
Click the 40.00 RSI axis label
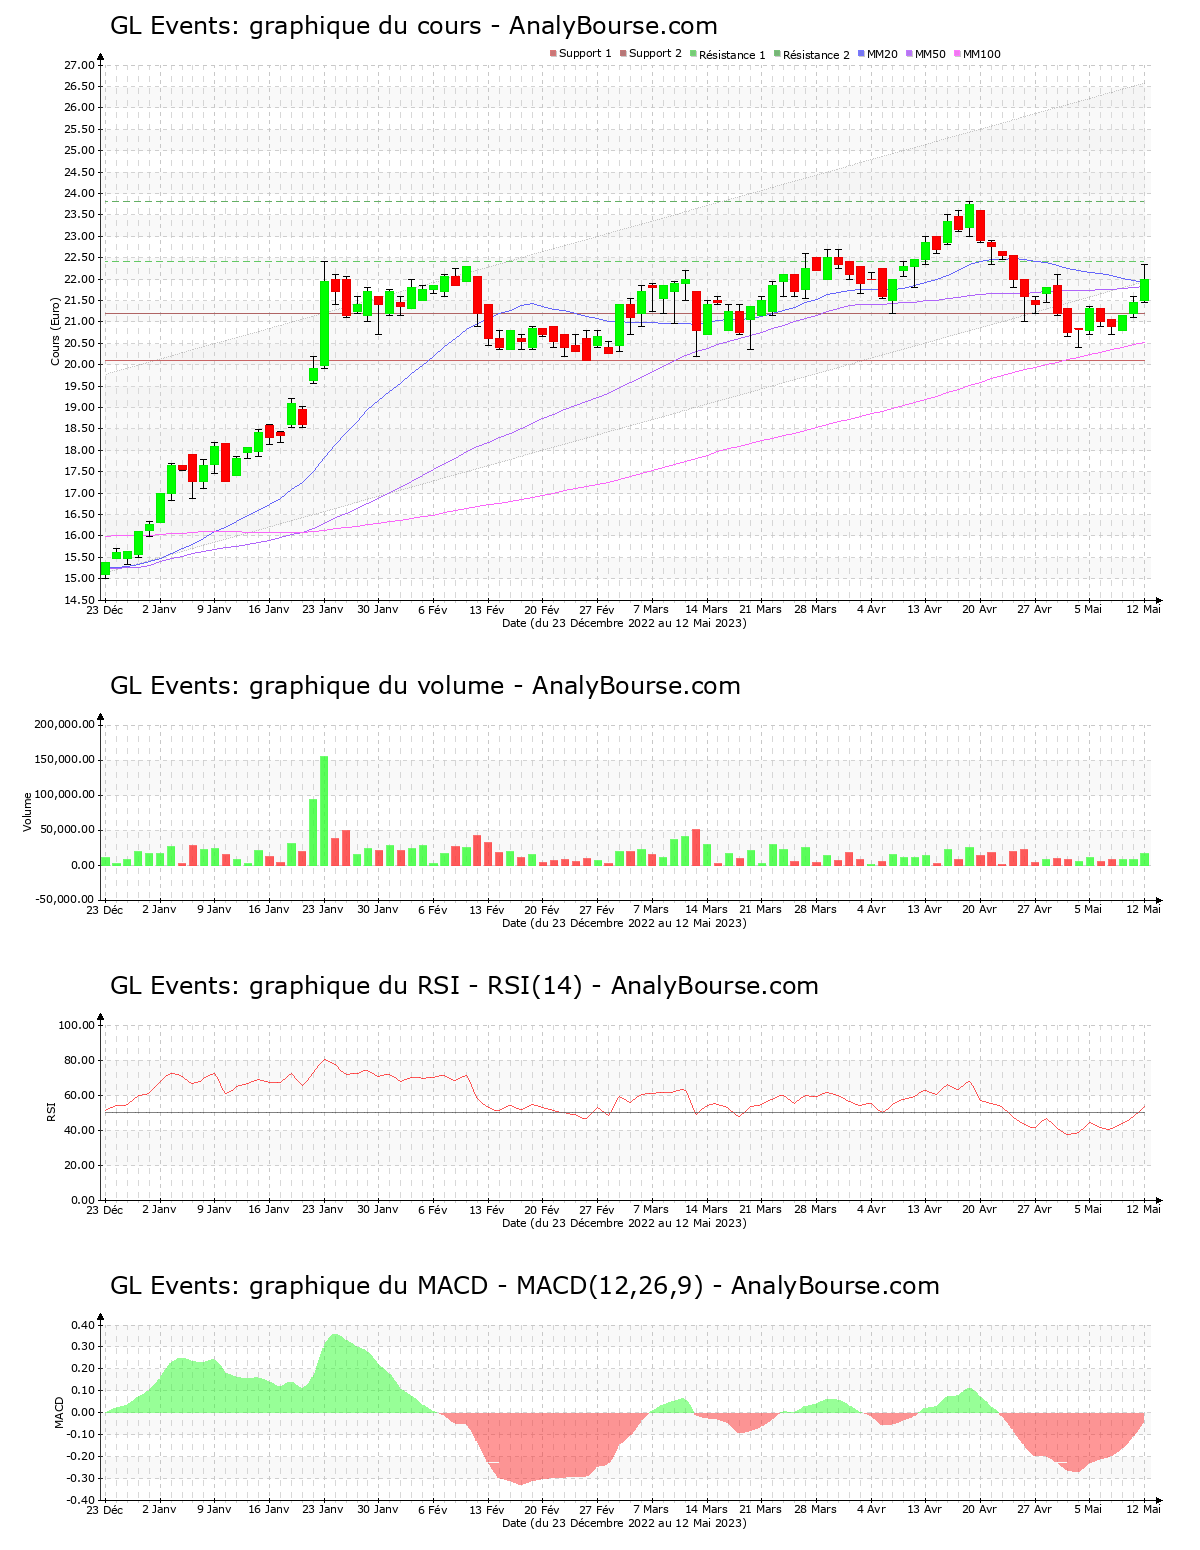click(79, 1131)
